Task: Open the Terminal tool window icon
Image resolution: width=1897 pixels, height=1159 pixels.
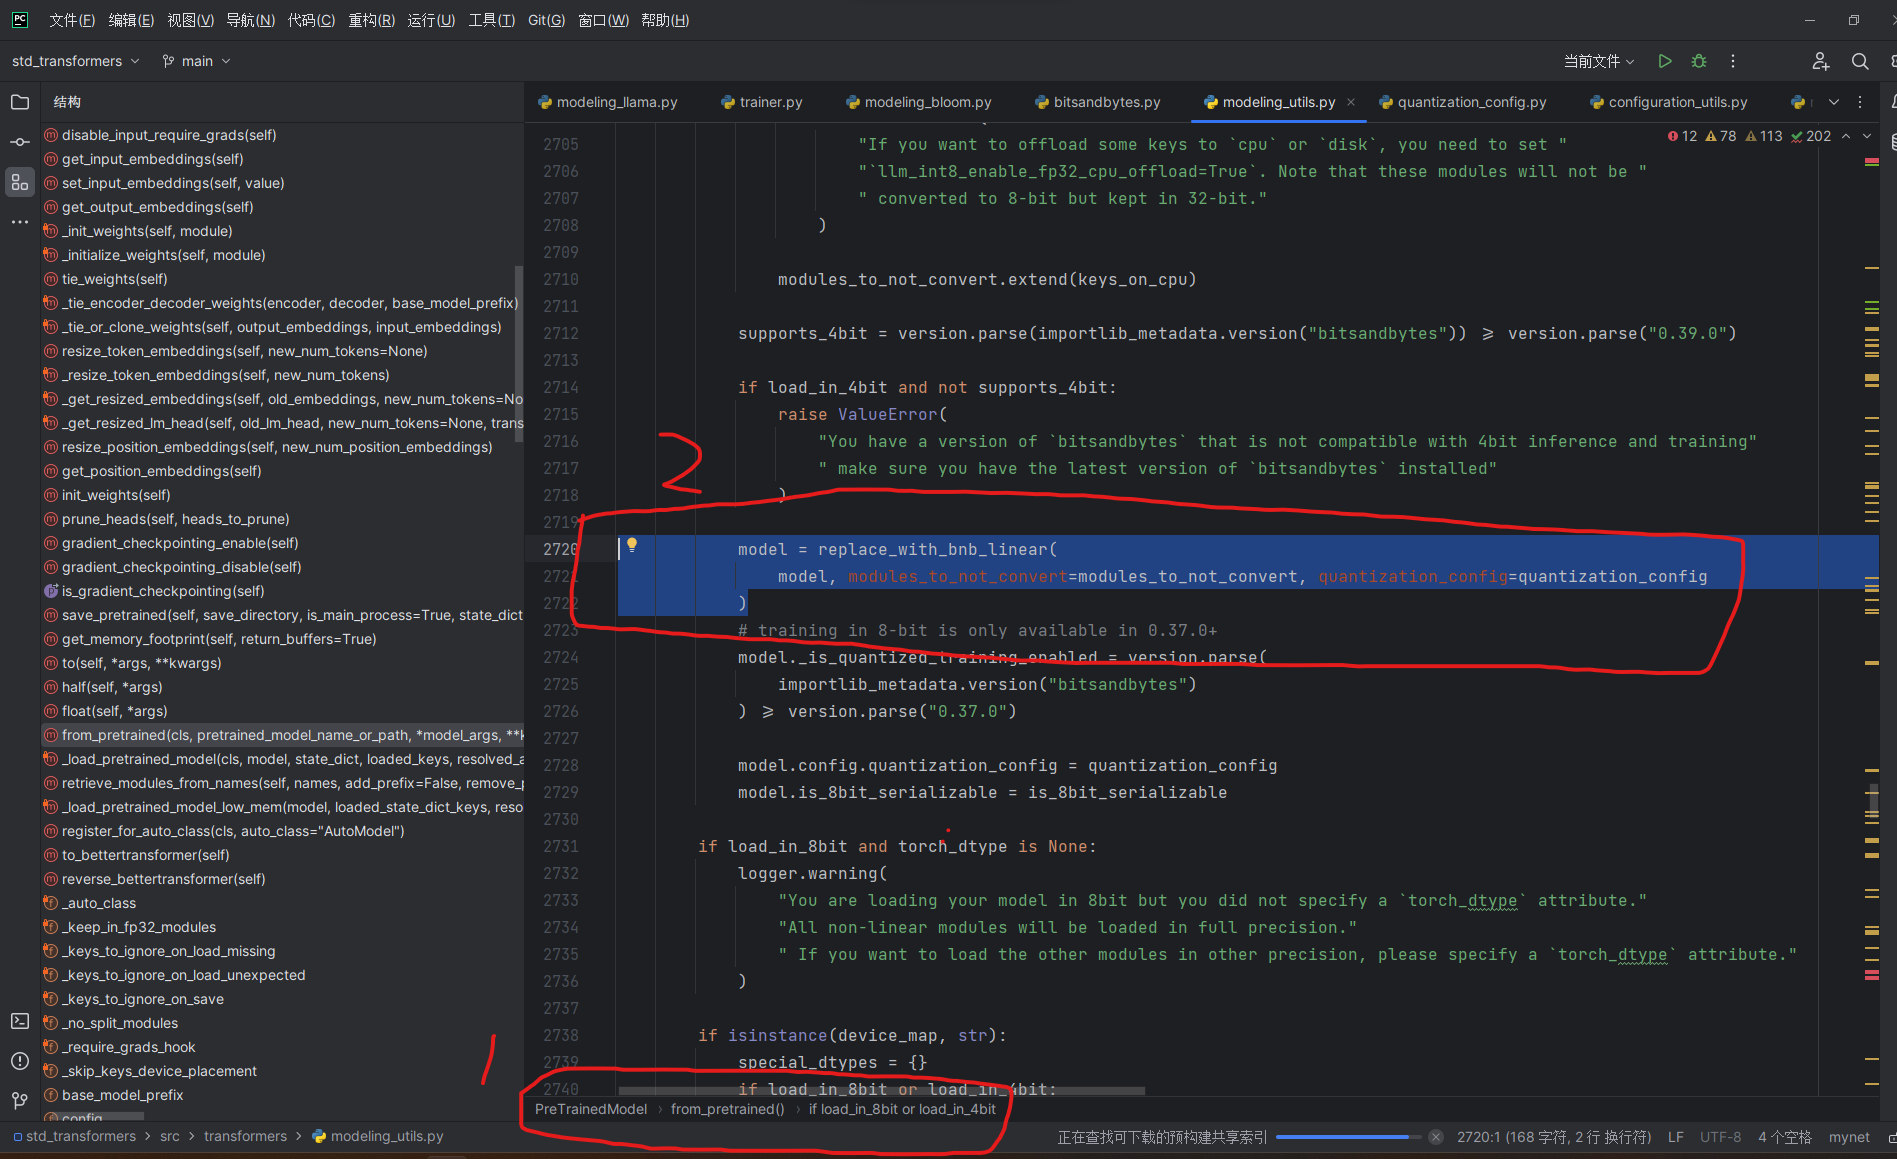Action: (x=19, y=1021)
